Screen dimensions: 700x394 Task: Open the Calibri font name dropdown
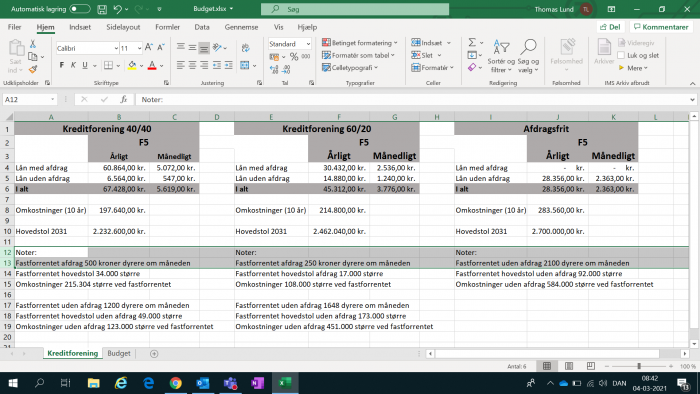pyautogui.click(x=116, y=48)
